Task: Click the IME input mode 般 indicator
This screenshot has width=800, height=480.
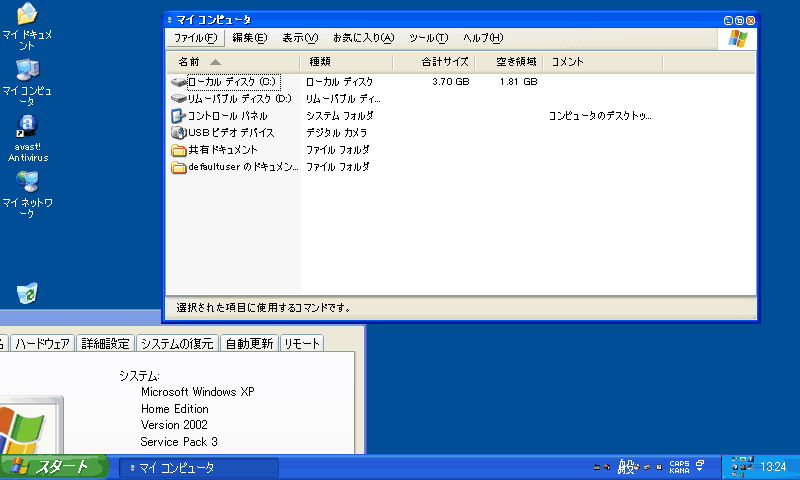Action: 625,466
